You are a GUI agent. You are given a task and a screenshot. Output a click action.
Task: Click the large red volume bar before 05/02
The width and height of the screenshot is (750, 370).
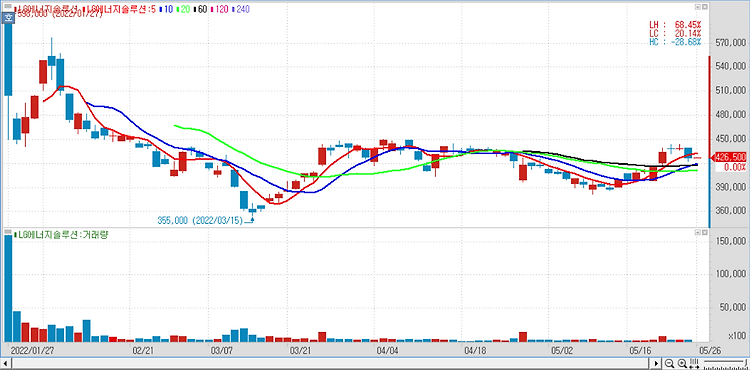[523, 337]
